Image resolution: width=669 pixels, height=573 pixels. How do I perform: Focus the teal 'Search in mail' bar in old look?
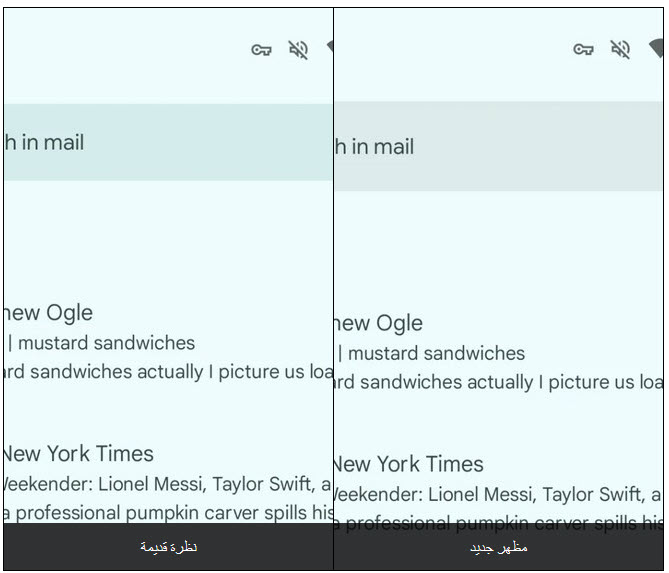pos(168,142)
